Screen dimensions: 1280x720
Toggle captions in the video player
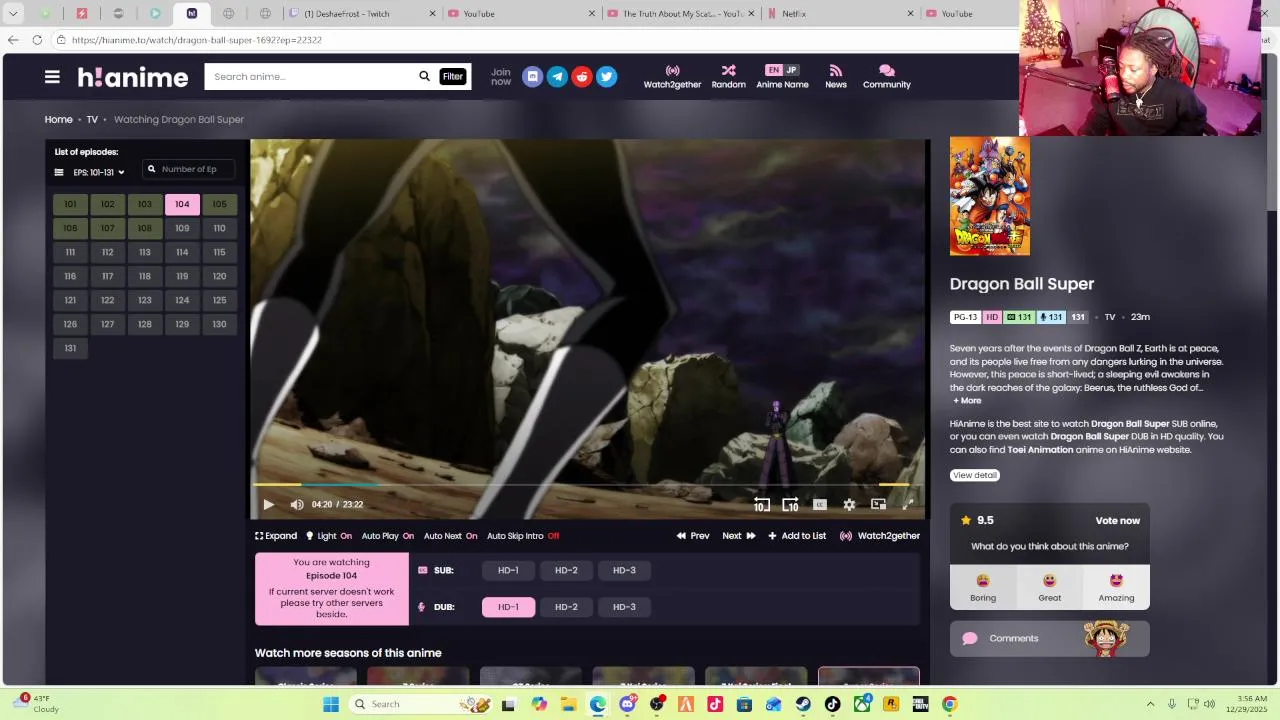tap(820, 505)
